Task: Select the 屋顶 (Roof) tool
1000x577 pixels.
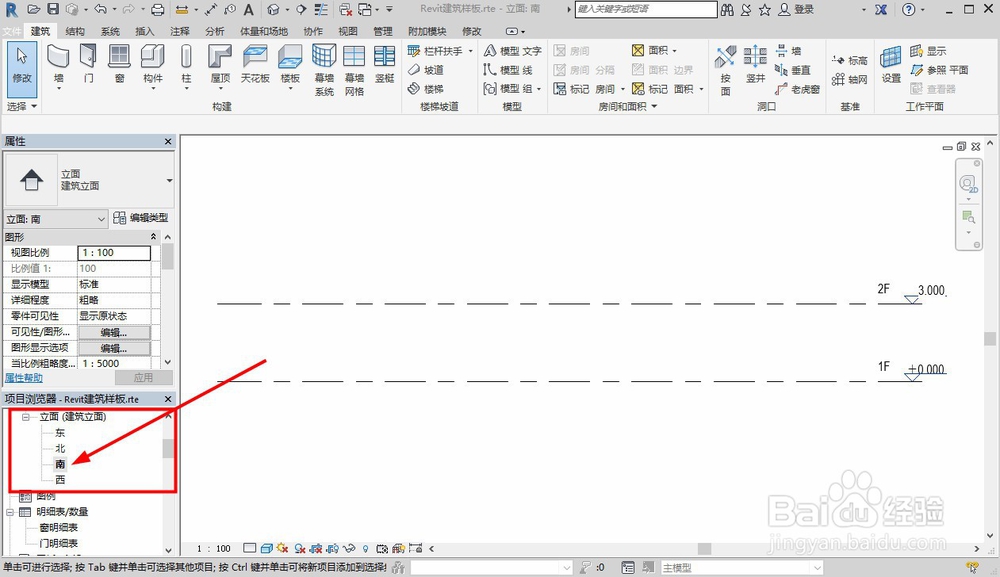Action: pyautogui.click(x=220, y=65)
